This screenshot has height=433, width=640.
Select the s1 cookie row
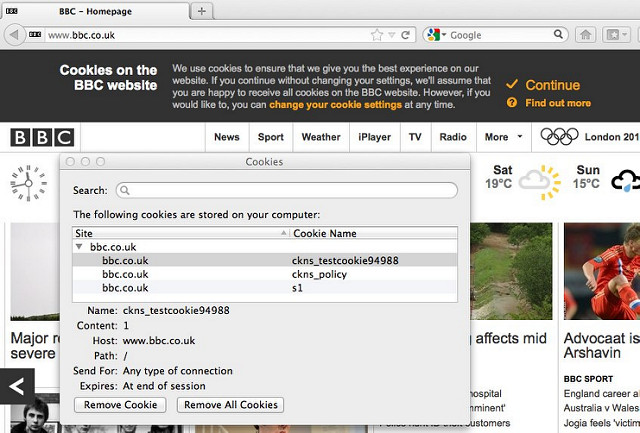tap(264, 288)
